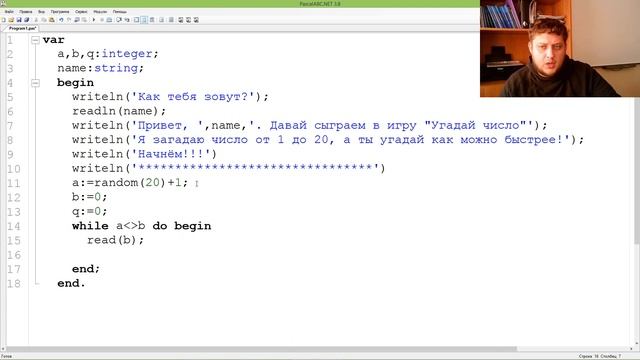Click the horizontal scrollbar left arrow
The width and height of the screenshot is (640, 360).
[x=3, y=349]
